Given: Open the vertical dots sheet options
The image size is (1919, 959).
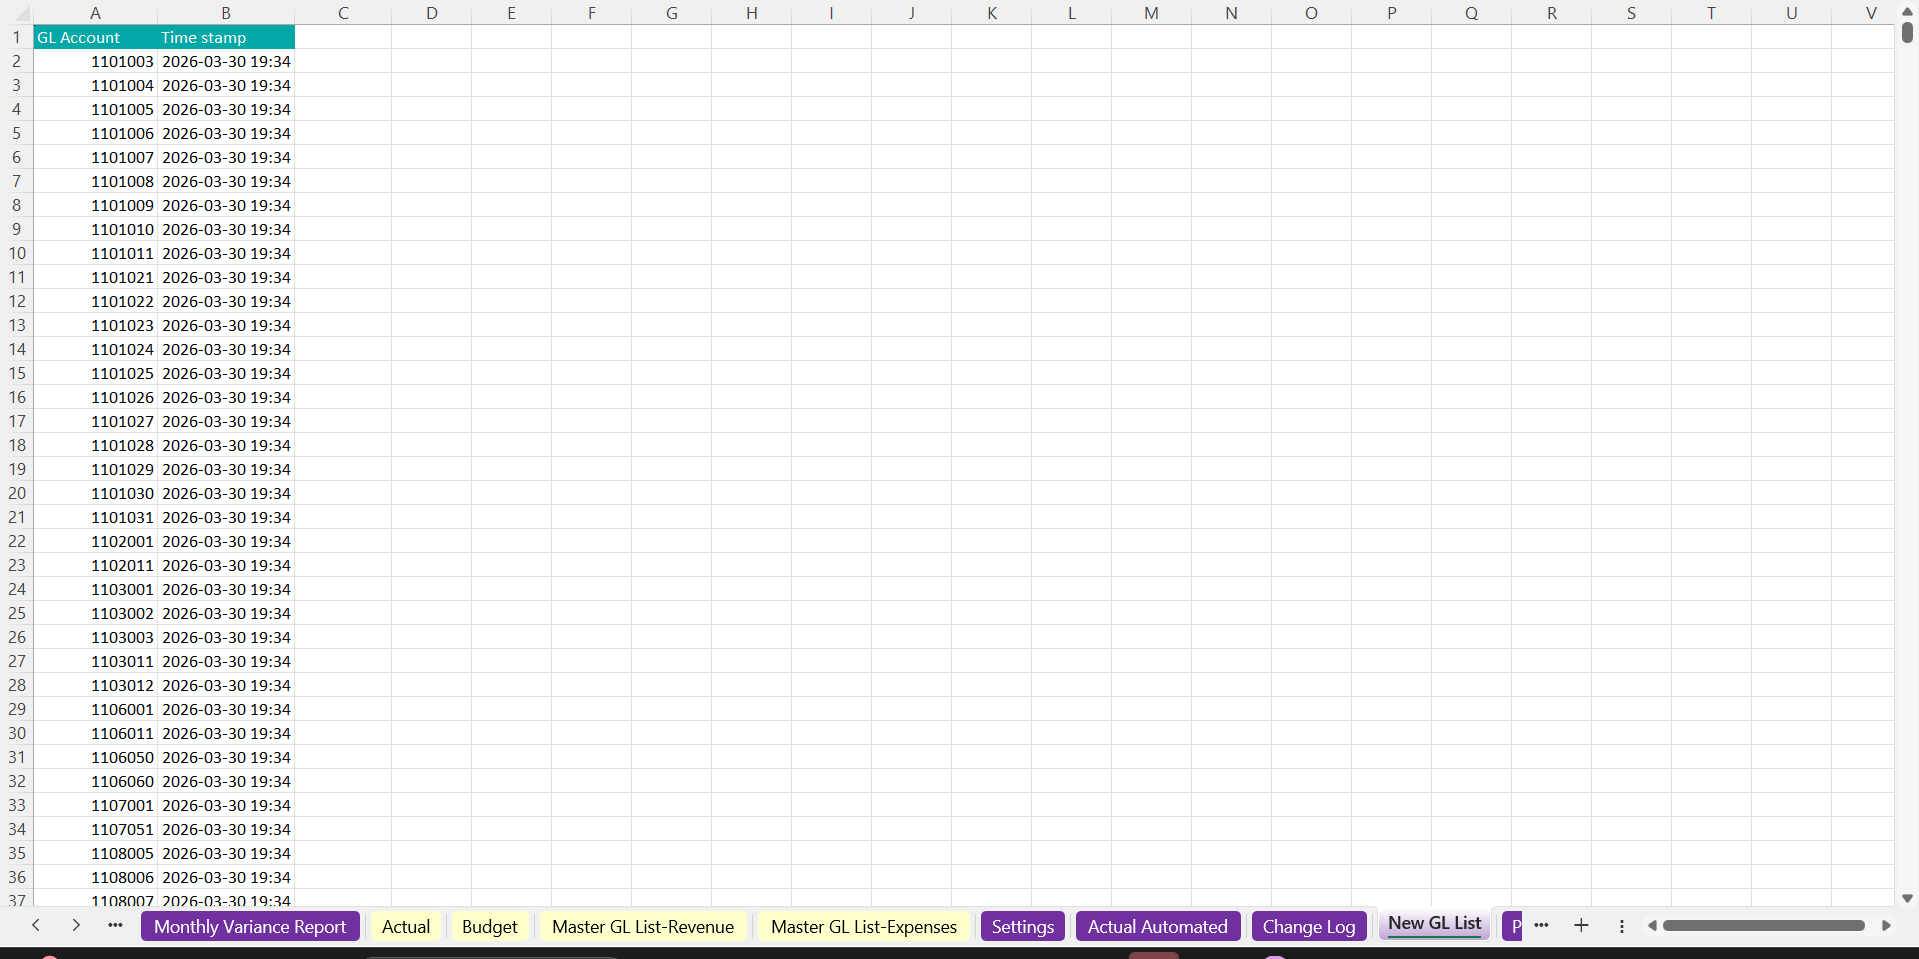Looking at the screenshot, I should coord(1622,927).
